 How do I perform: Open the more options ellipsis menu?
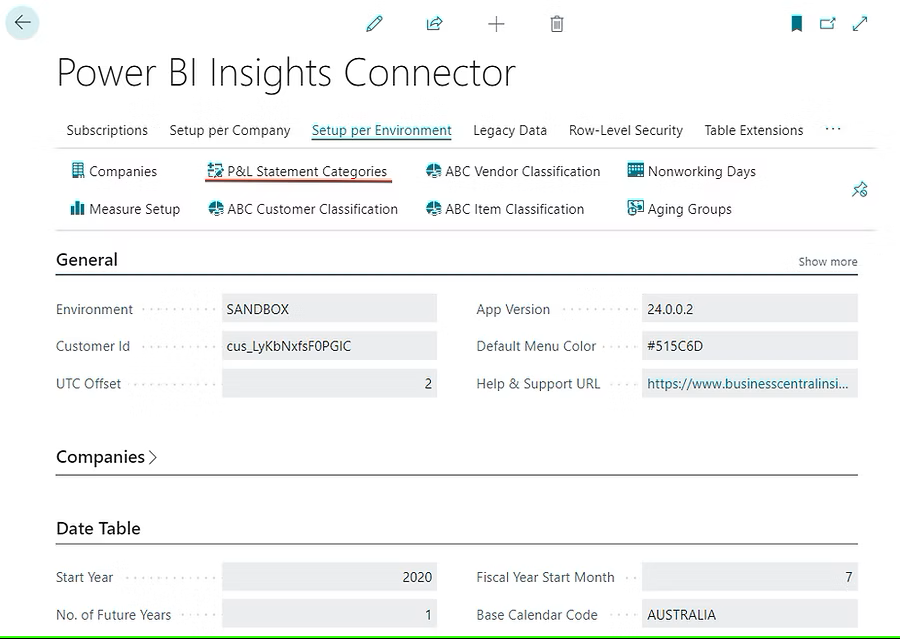(833, 130)
